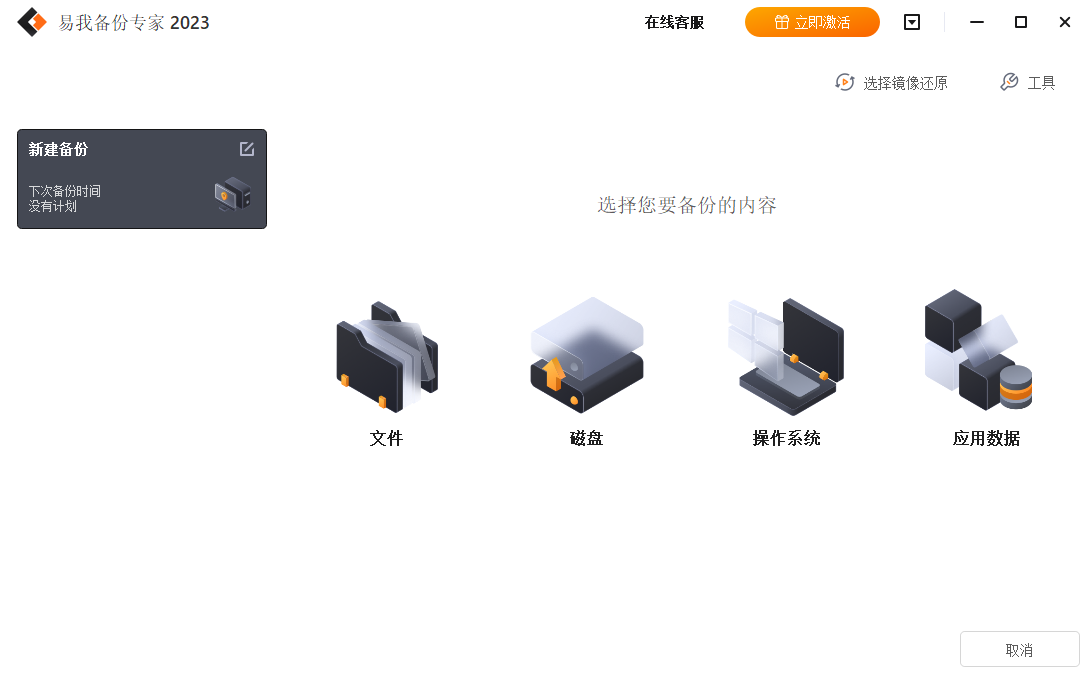This screenshot has width=1092, height=692.
Task: Click the 文件 label text
Action: (387, 438)
